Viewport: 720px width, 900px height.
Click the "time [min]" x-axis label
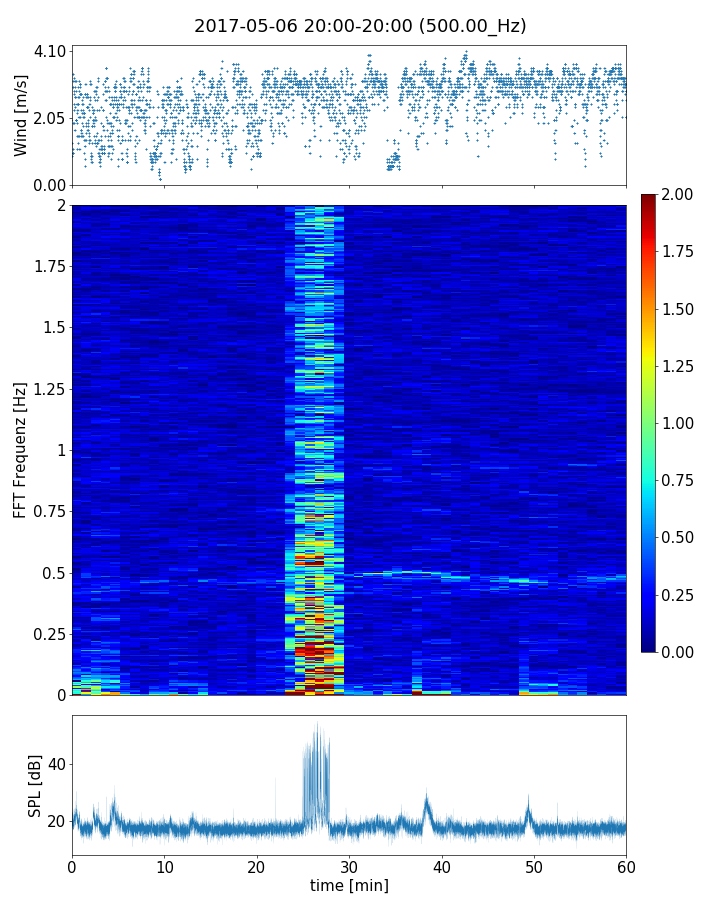click(349, 886)
